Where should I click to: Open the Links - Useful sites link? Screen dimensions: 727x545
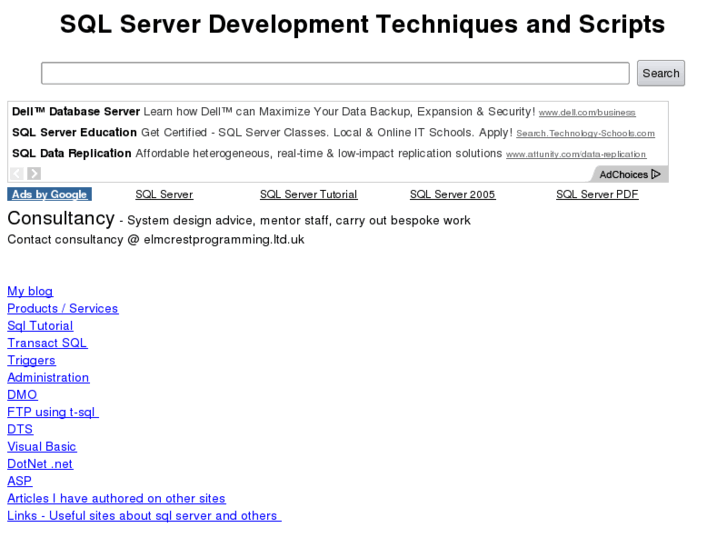(x=144, y=516)
